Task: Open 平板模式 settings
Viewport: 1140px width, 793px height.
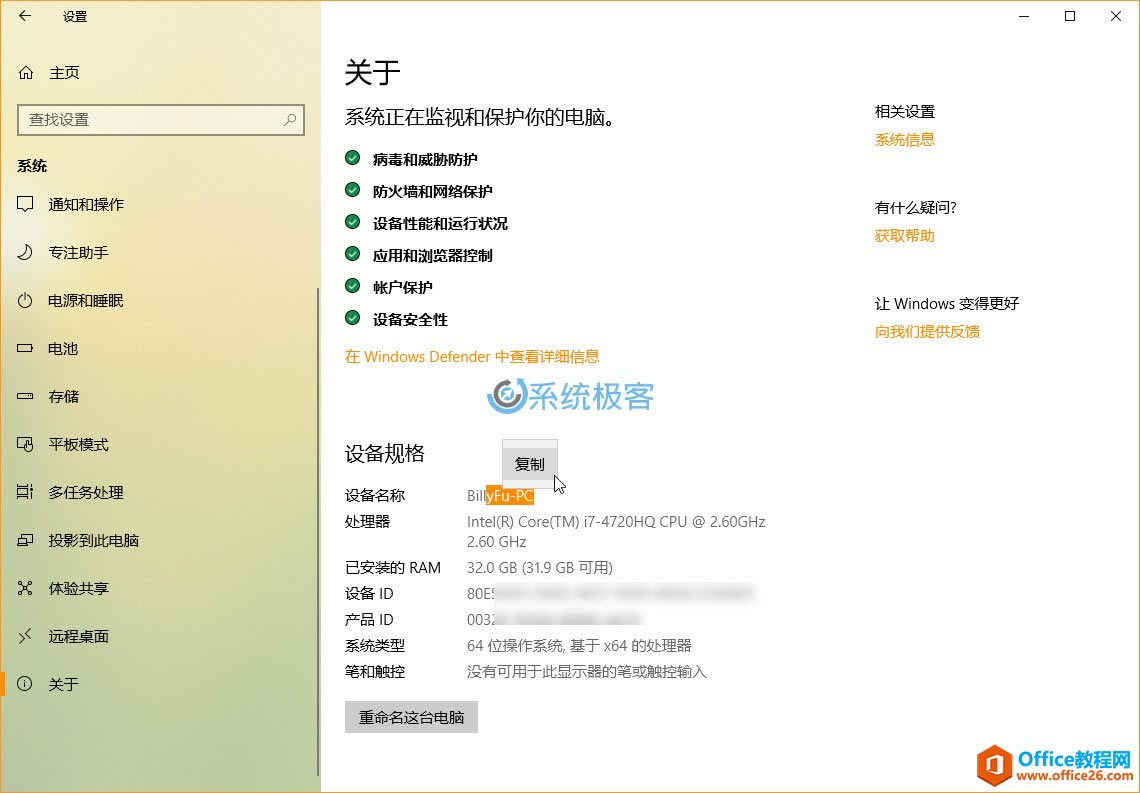Action: pos(159,444)
